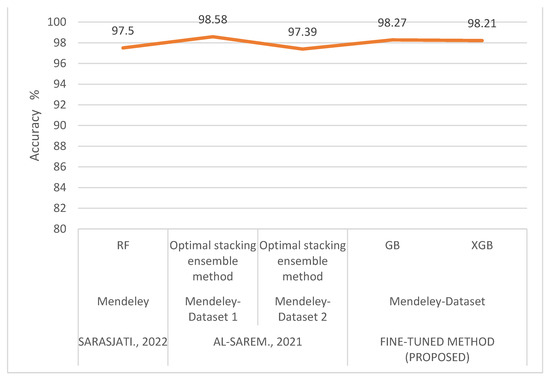The image size is (550, 379).
Task: Select the 80 y-axis tick label
Action: point(60,229)
